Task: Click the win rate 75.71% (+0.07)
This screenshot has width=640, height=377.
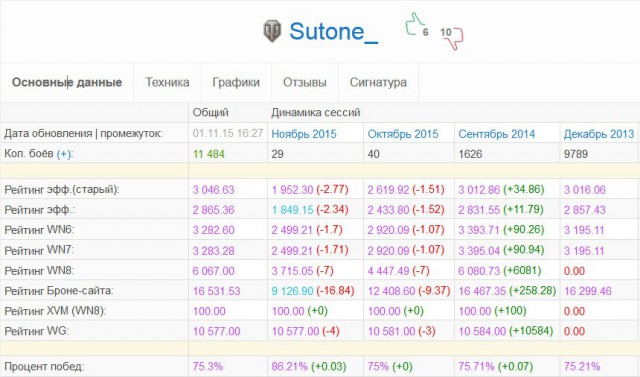Action: click(496, 366)
